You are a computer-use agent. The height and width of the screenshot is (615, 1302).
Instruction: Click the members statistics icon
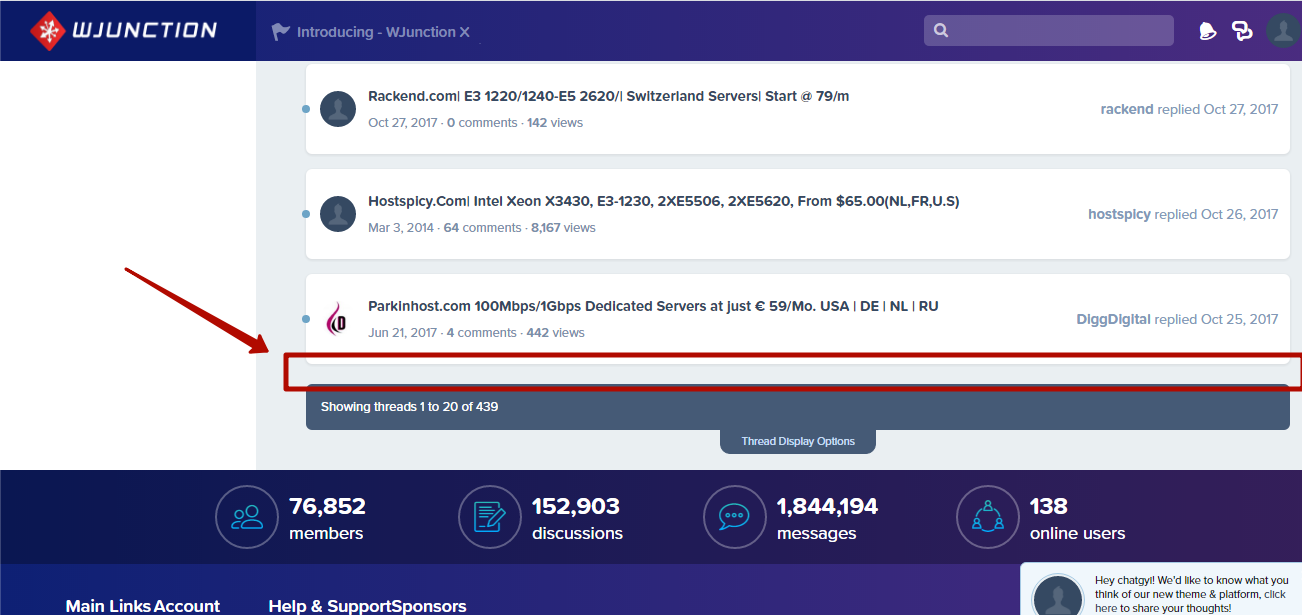tap(246, 517)
